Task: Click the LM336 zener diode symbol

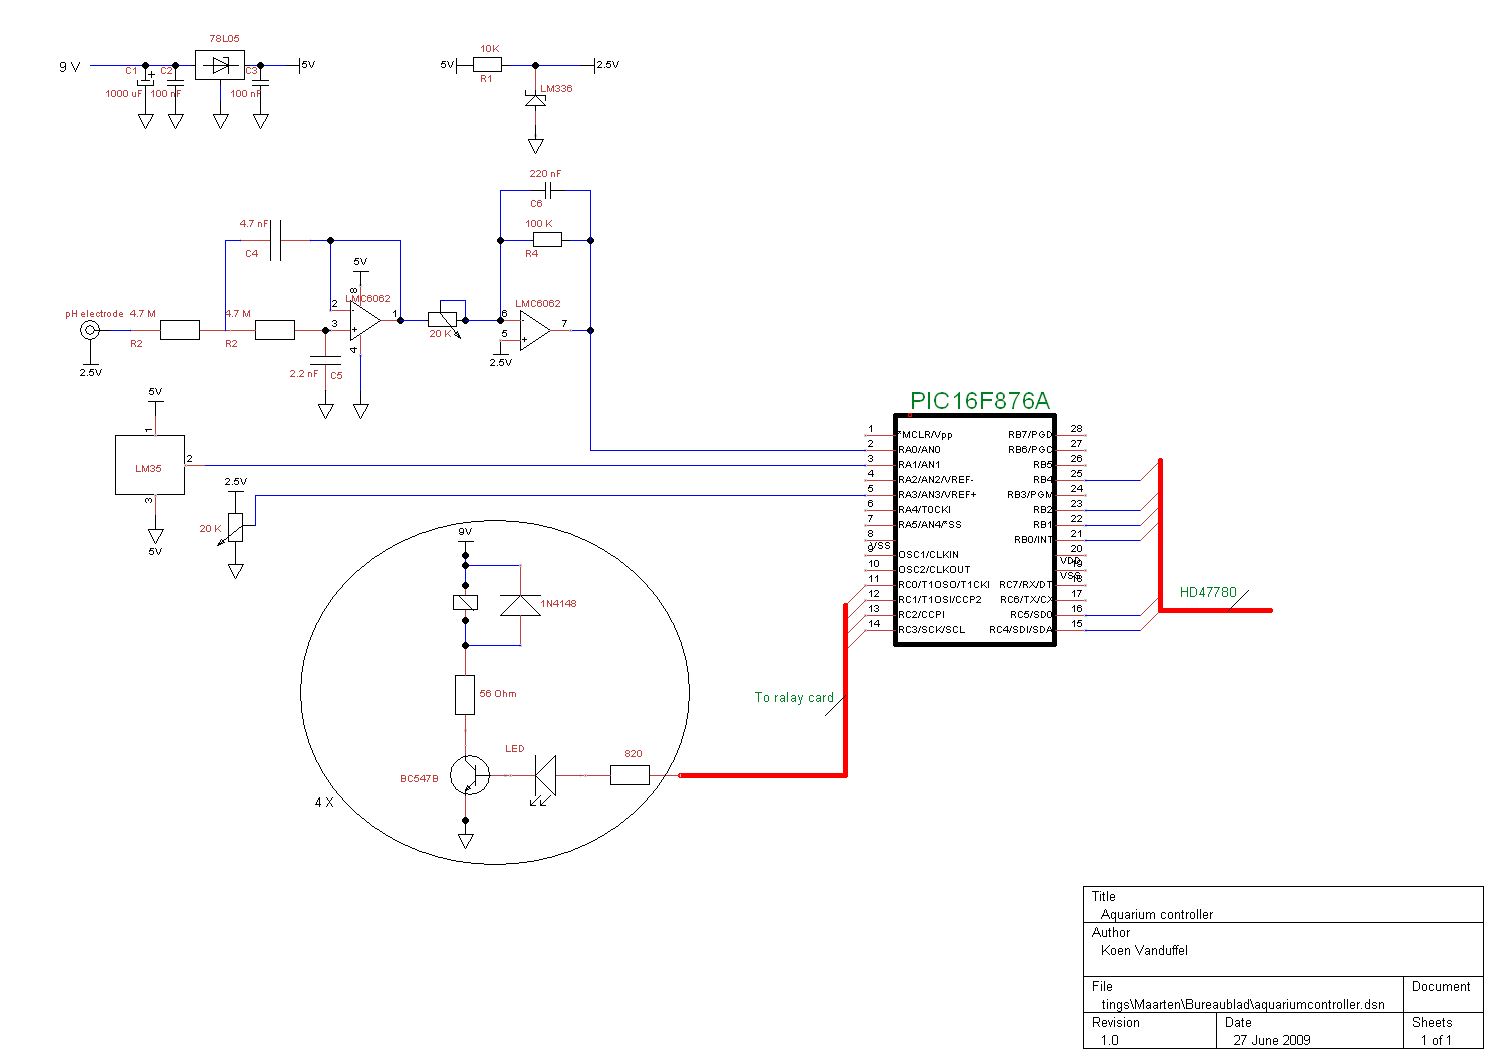Action: click(536, 100)
